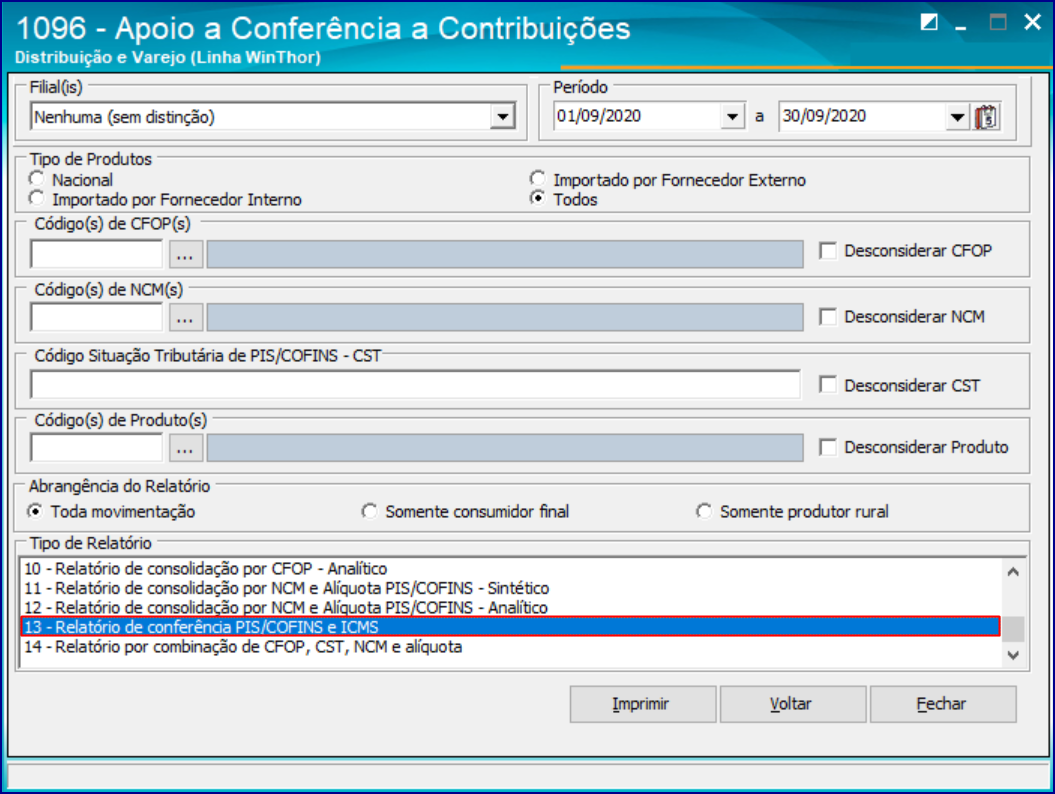Select report 12 - NCM e Alíquota Analítico

511,608
